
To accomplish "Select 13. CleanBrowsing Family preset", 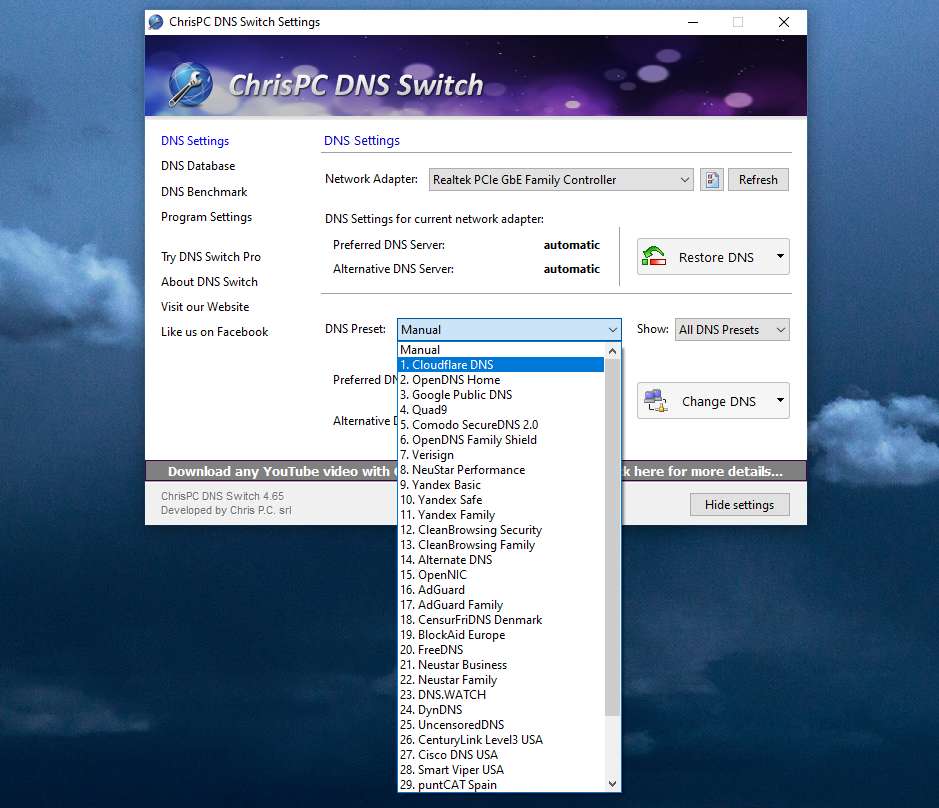I will [501, 544].
